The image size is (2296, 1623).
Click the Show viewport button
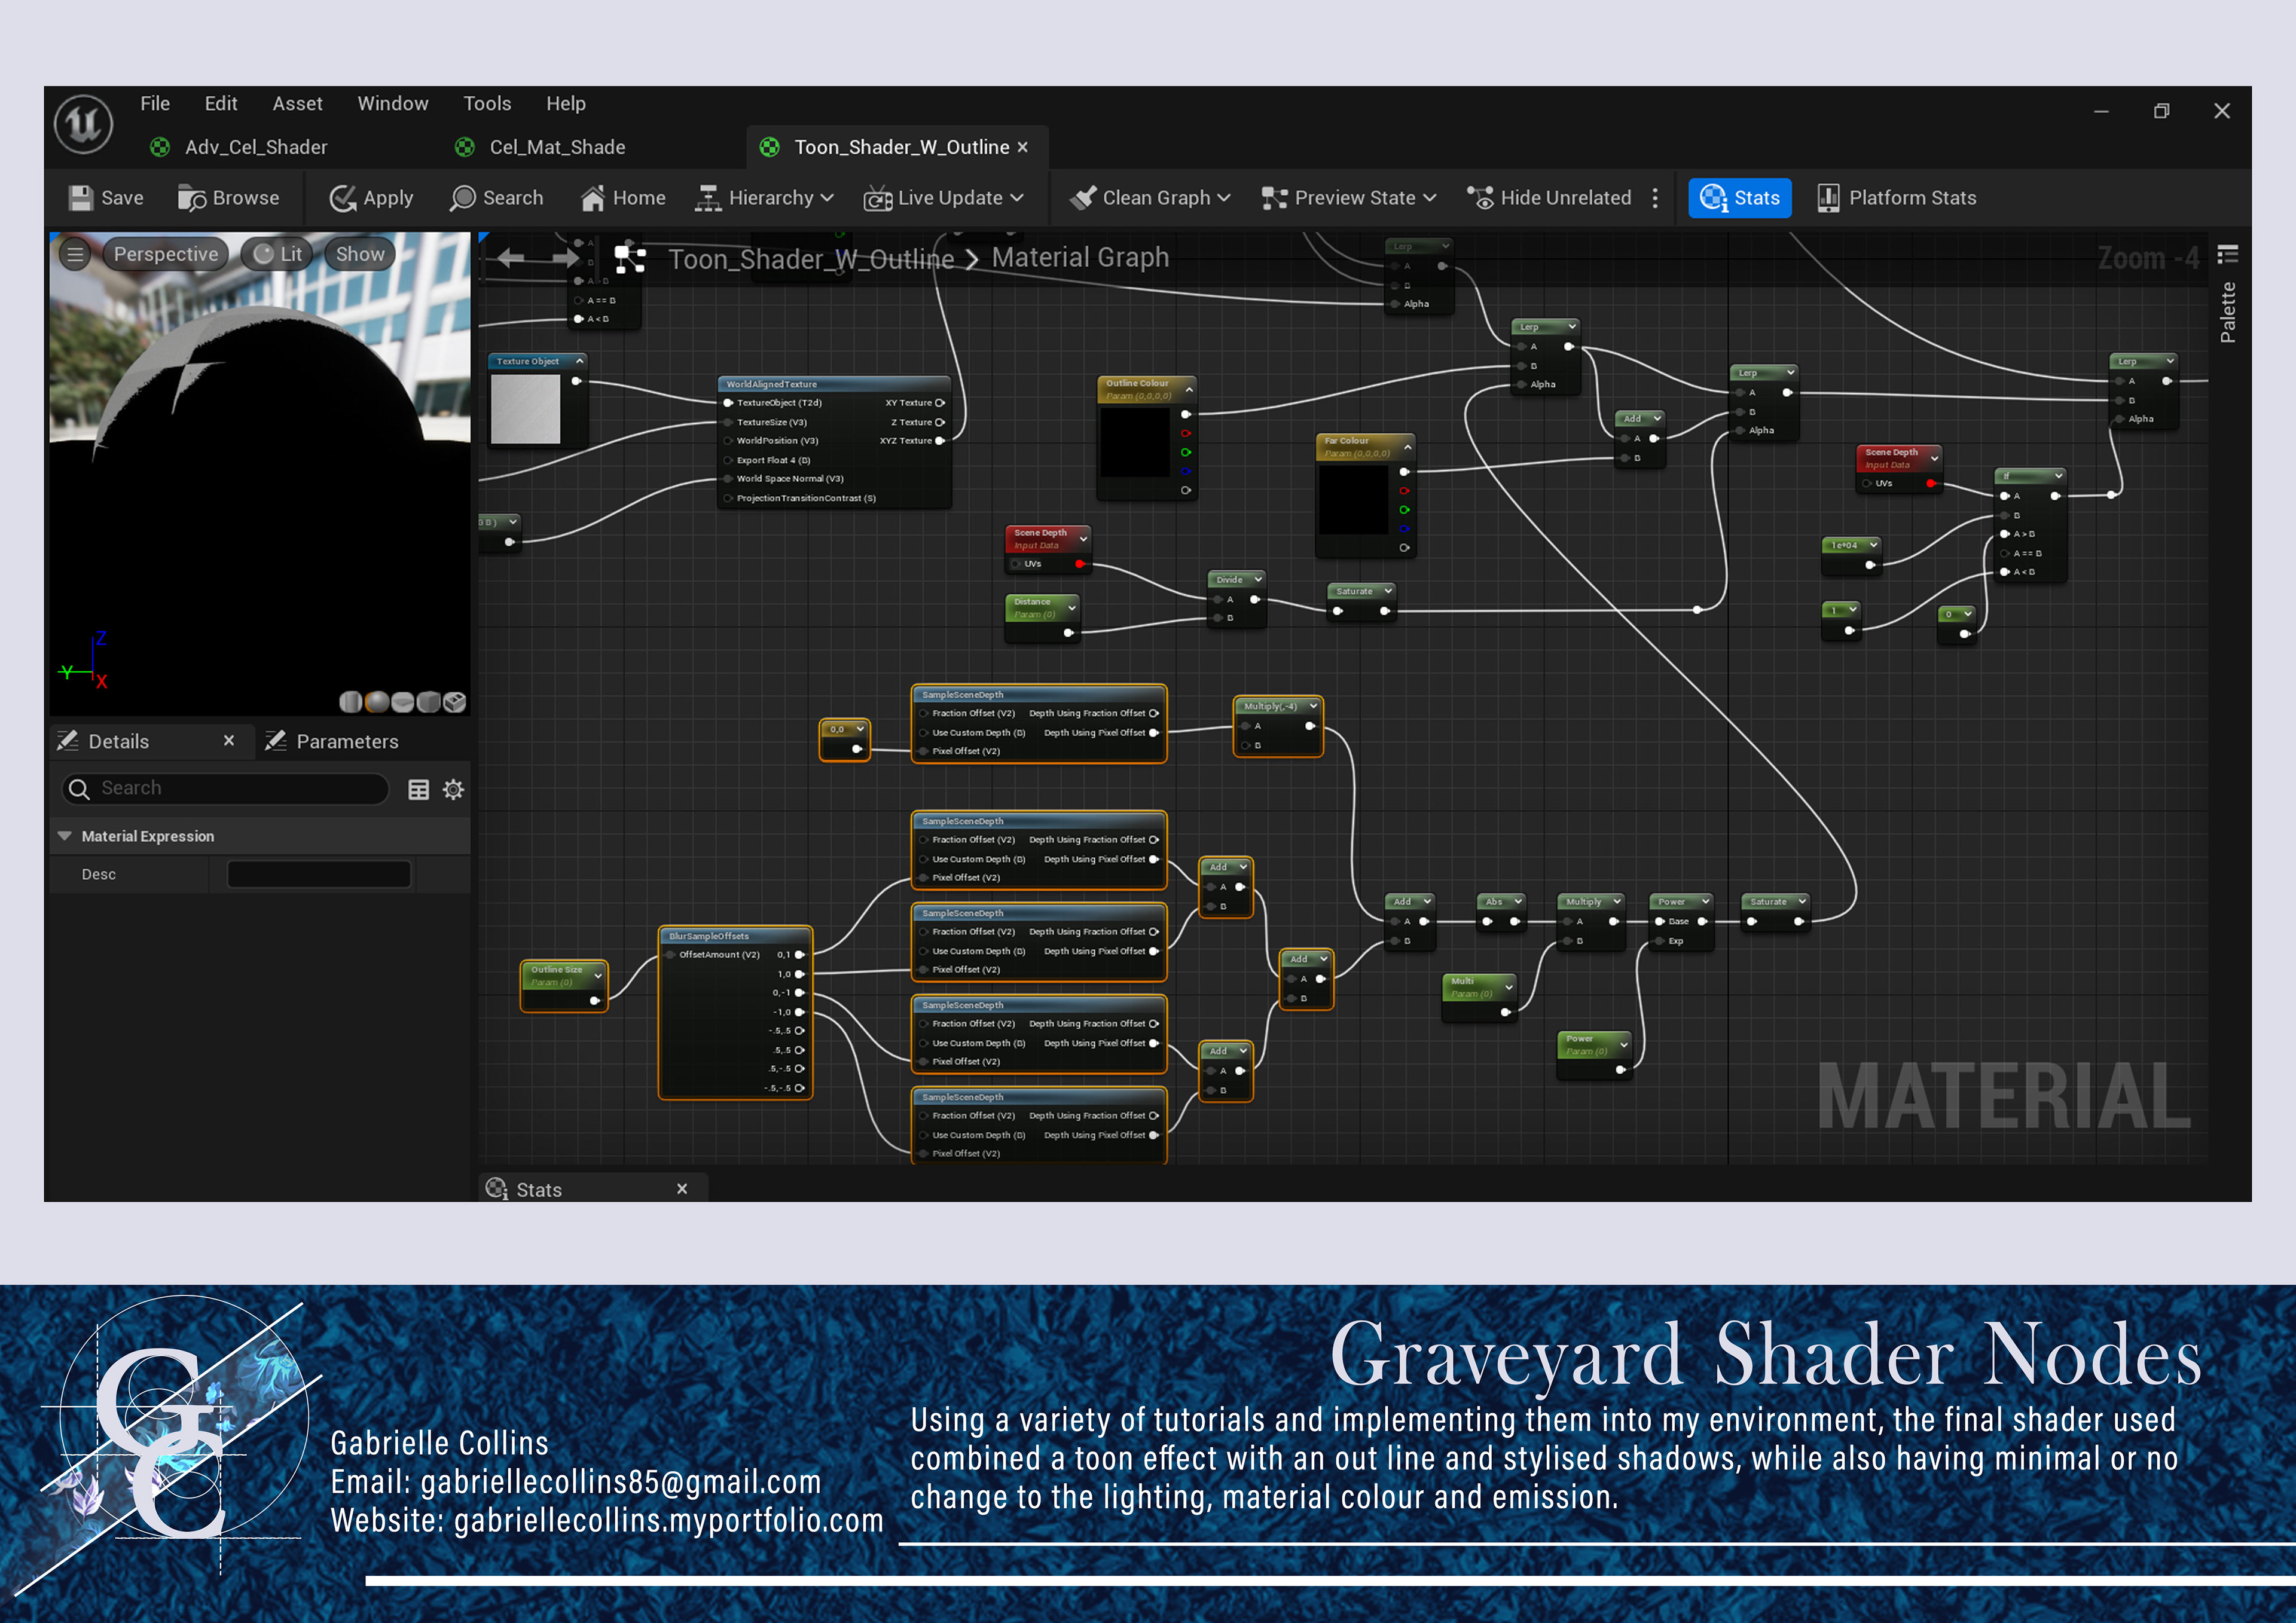(359, 254)
